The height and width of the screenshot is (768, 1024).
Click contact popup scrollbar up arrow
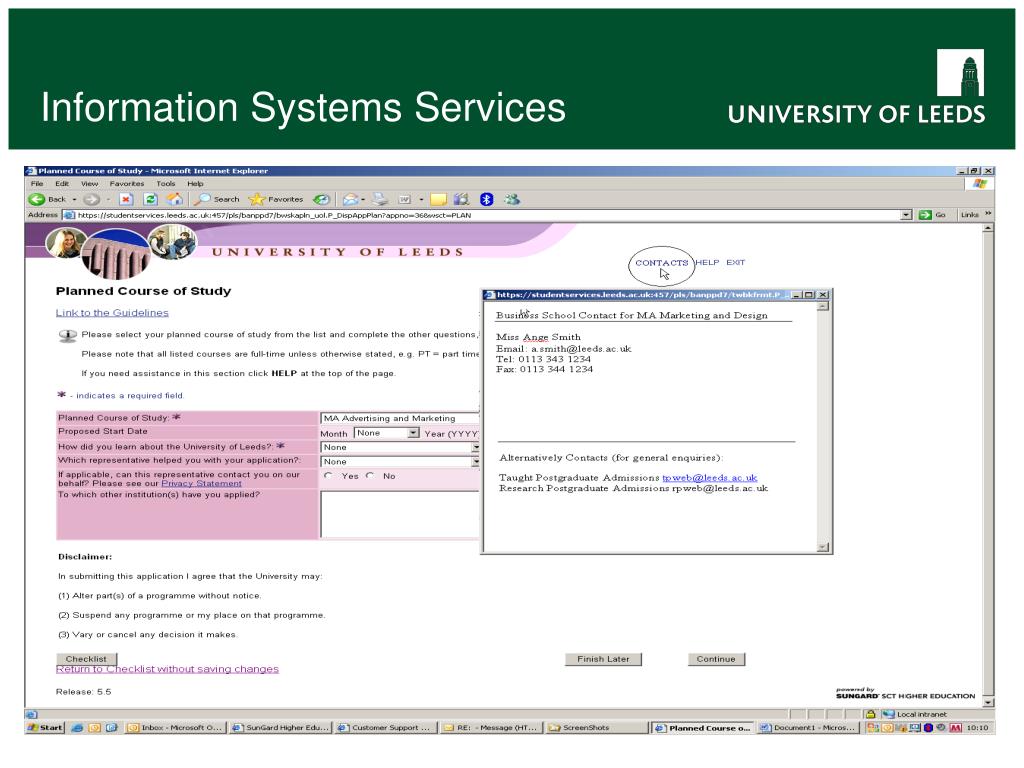823,306
